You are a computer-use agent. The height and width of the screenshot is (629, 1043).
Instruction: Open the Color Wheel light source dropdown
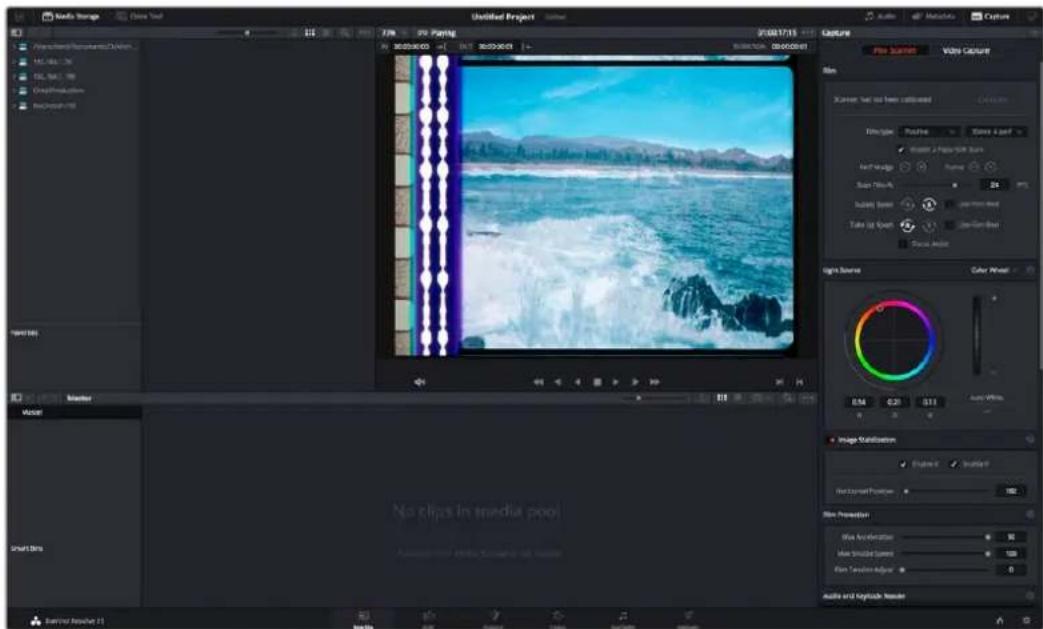994,271
